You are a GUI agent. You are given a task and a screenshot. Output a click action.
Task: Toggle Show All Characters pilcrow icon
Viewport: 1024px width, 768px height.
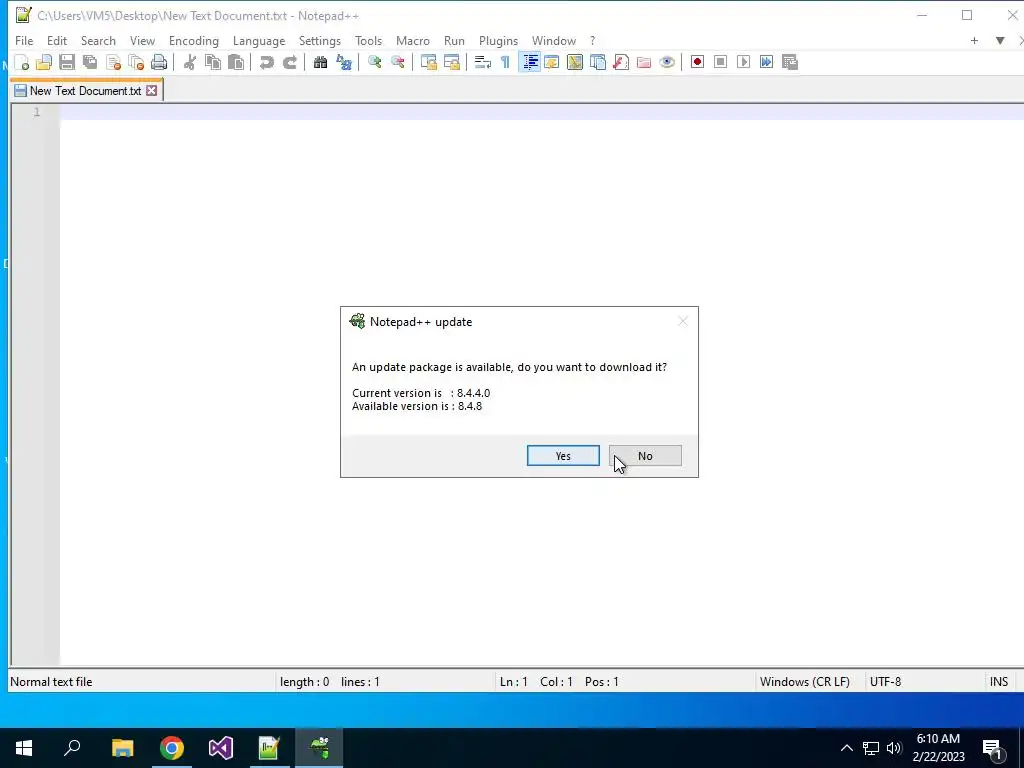click(505, 62)
